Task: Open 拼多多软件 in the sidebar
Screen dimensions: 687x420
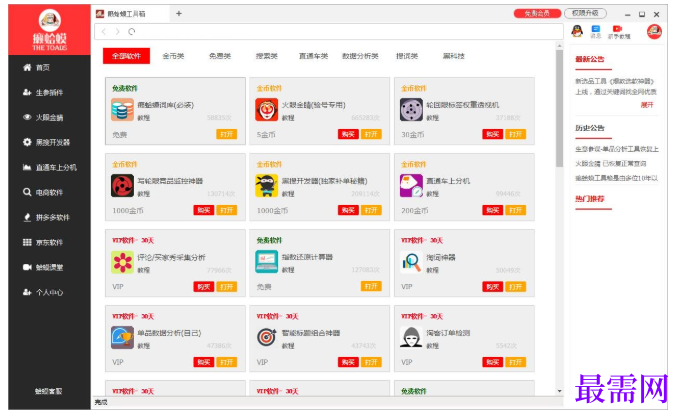Action: point(46,217)
